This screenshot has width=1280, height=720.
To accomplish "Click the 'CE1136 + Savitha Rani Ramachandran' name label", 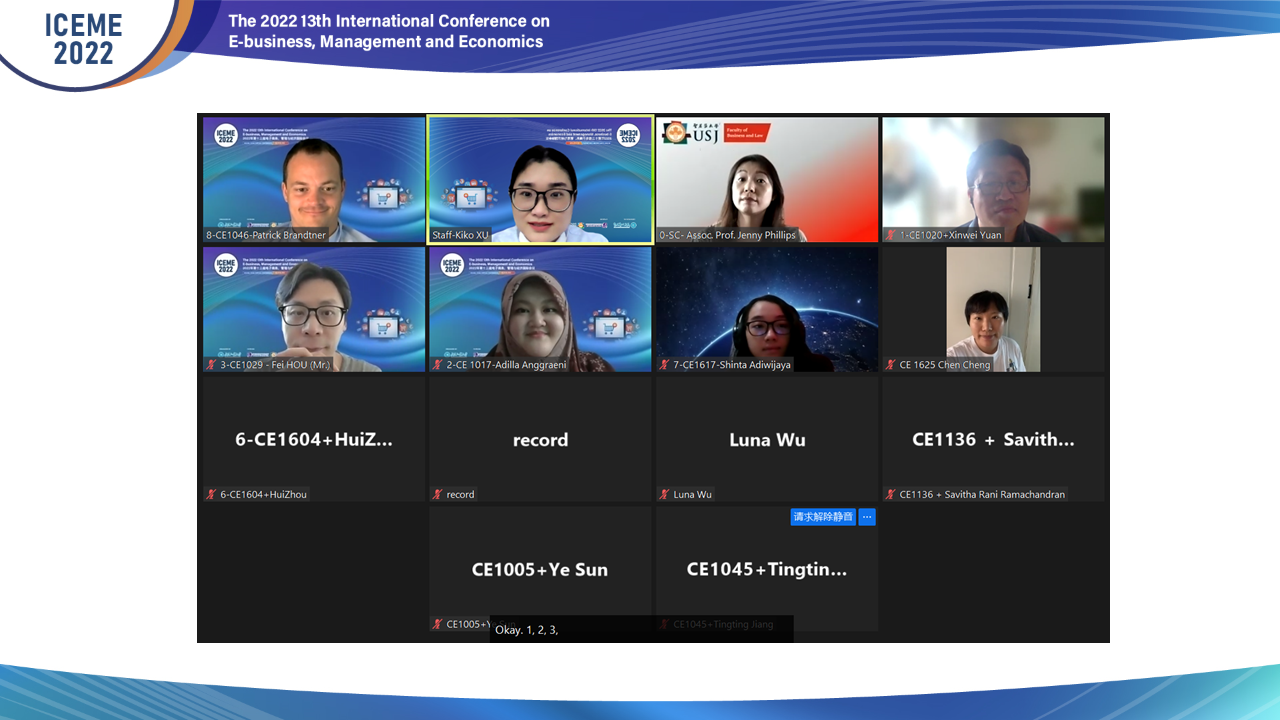I will [982, 494].
